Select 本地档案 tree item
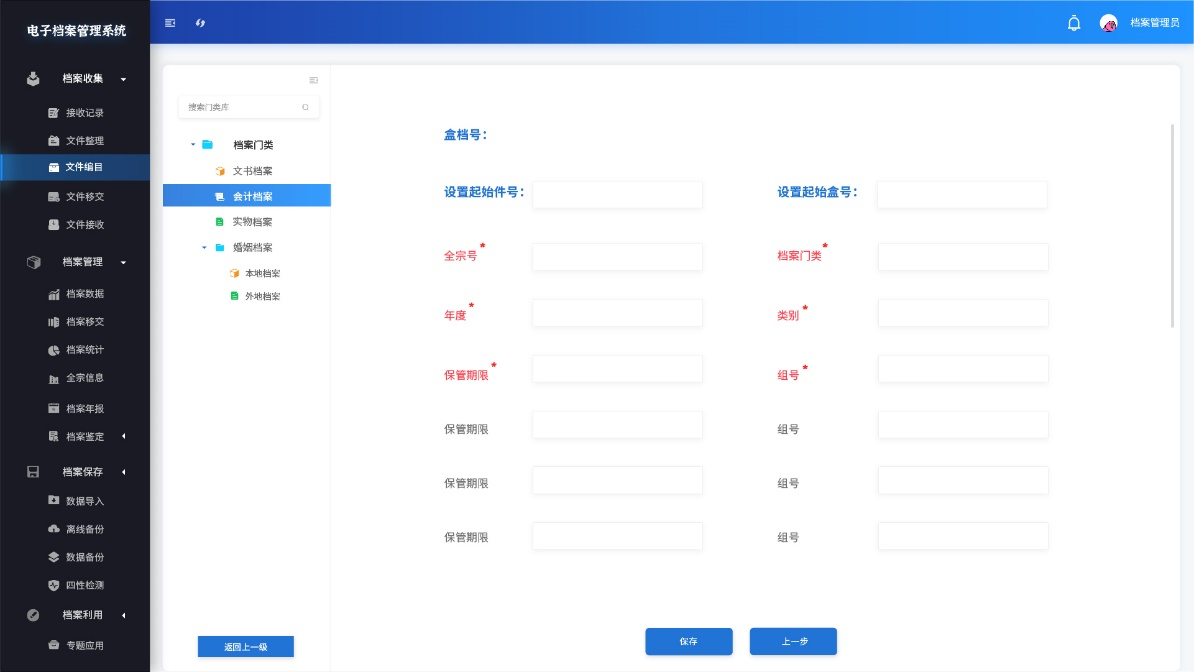 point(262,273)
